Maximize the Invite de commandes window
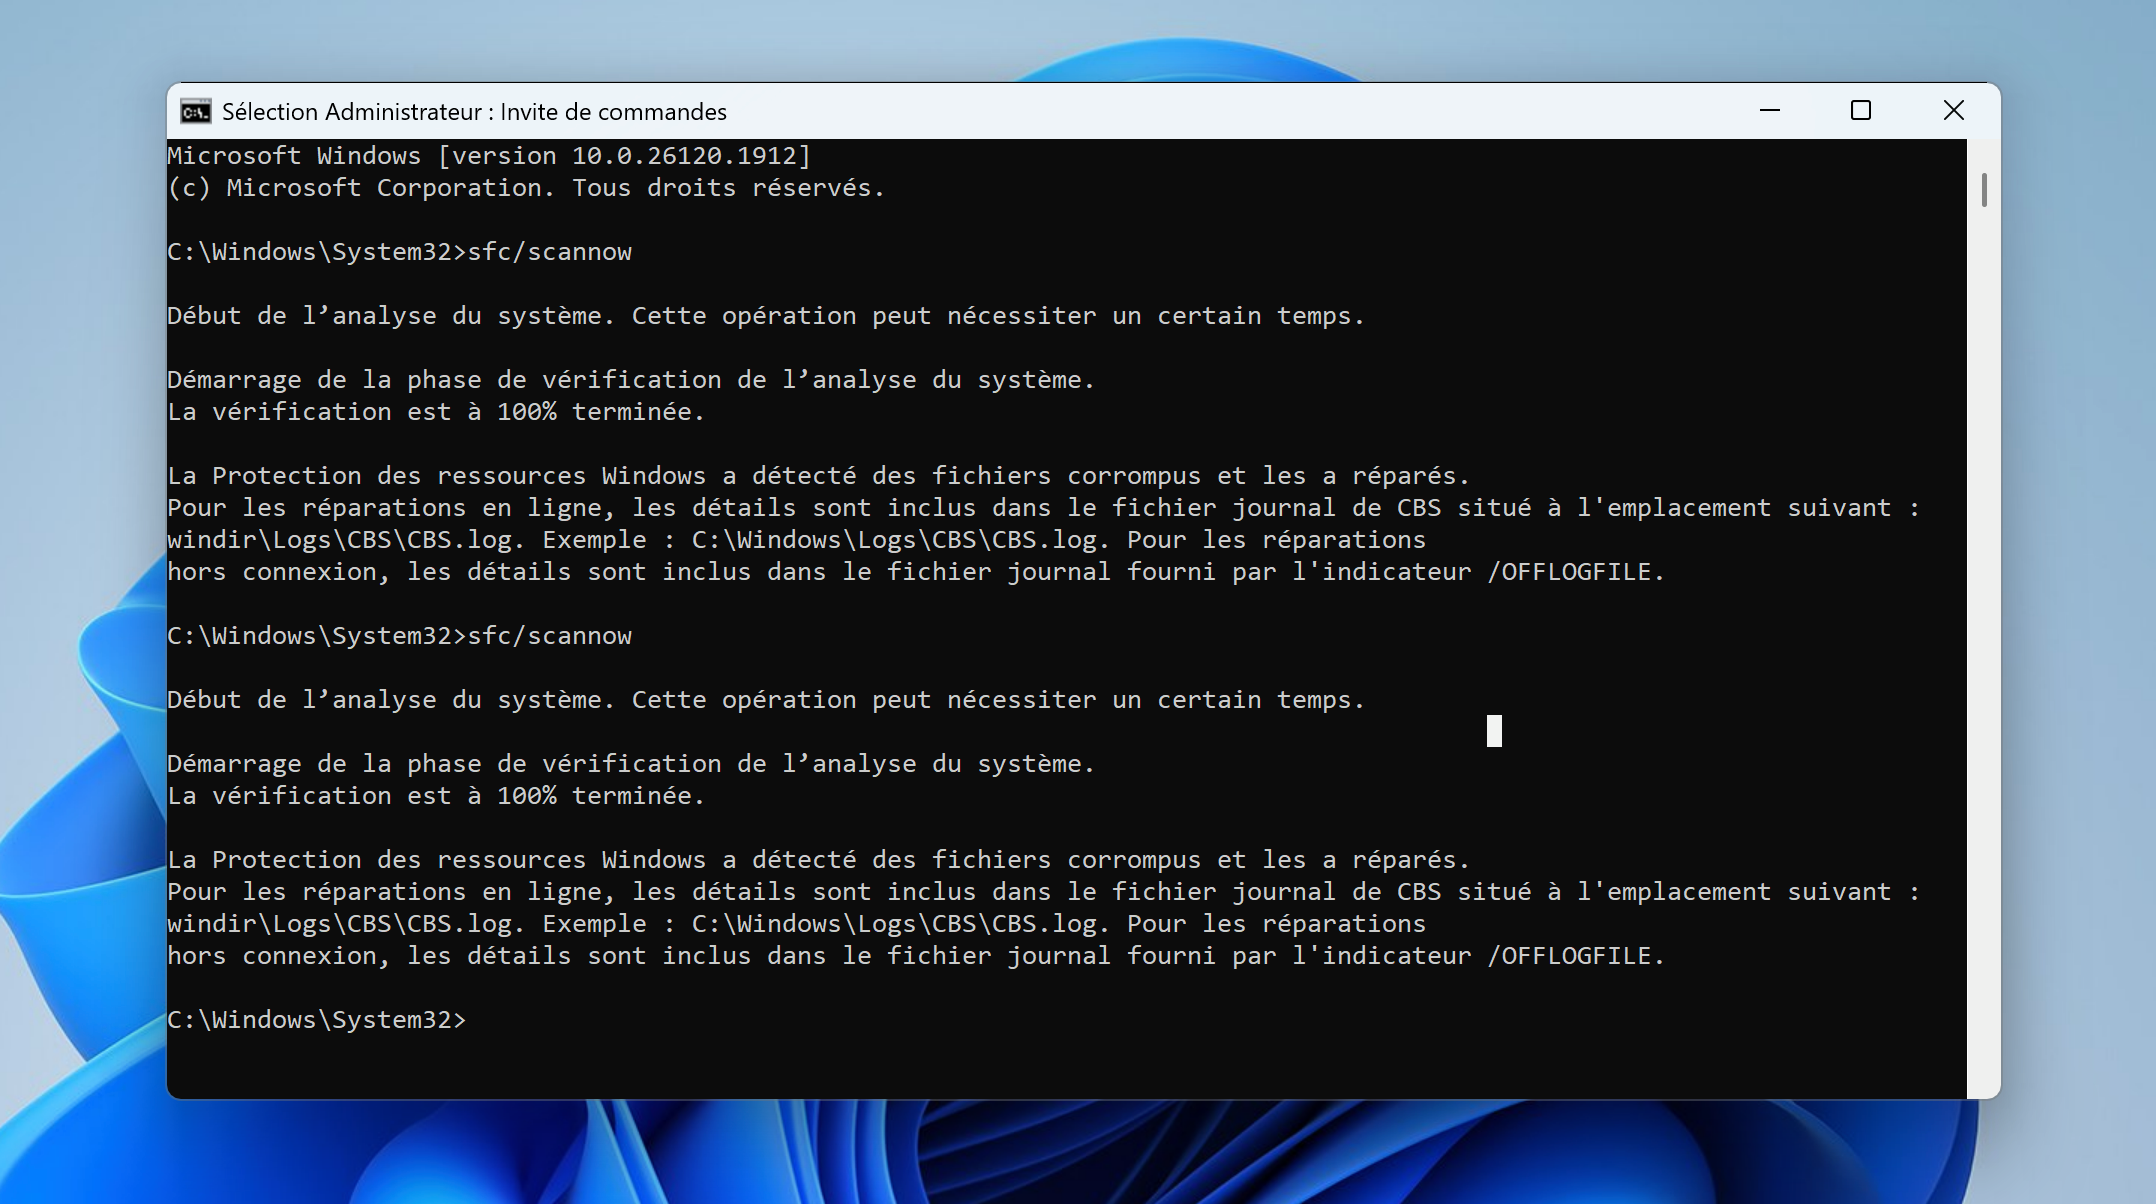This screenshot has width=2156, height=1204. pos(1860,111)
